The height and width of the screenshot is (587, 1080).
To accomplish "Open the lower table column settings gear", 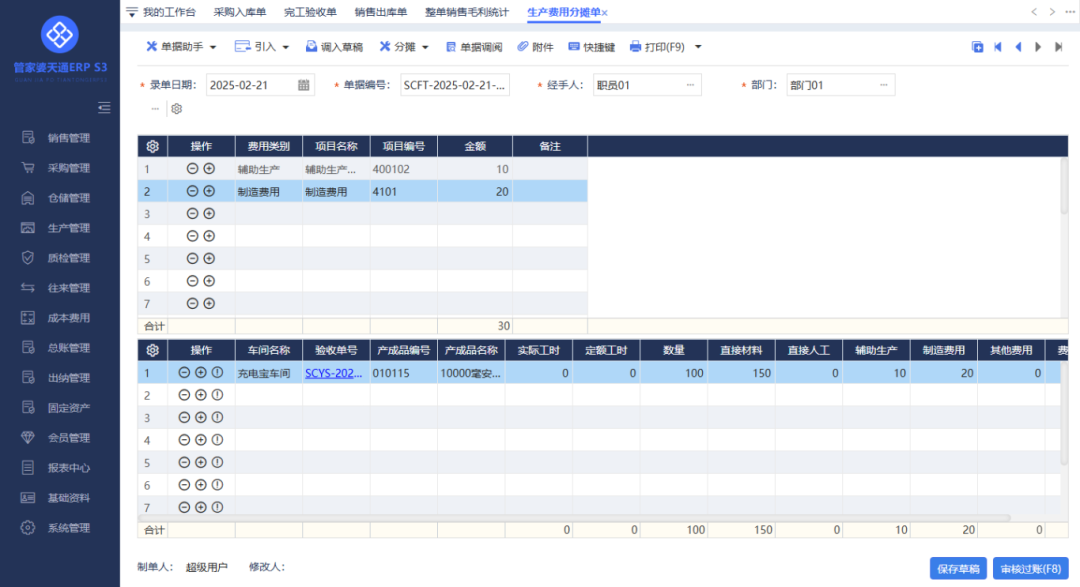I will click(x=152, y=350).
